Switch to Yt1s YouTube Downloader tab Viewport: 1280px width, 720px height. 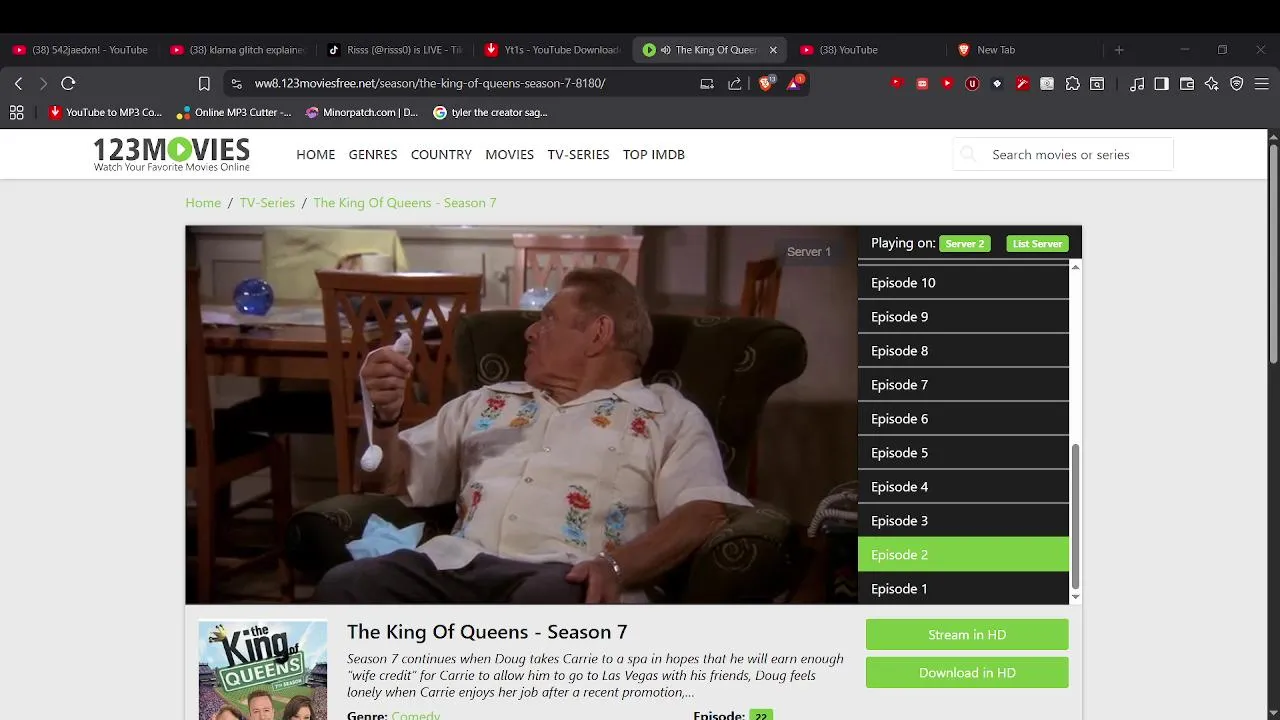tap(552, 50)
